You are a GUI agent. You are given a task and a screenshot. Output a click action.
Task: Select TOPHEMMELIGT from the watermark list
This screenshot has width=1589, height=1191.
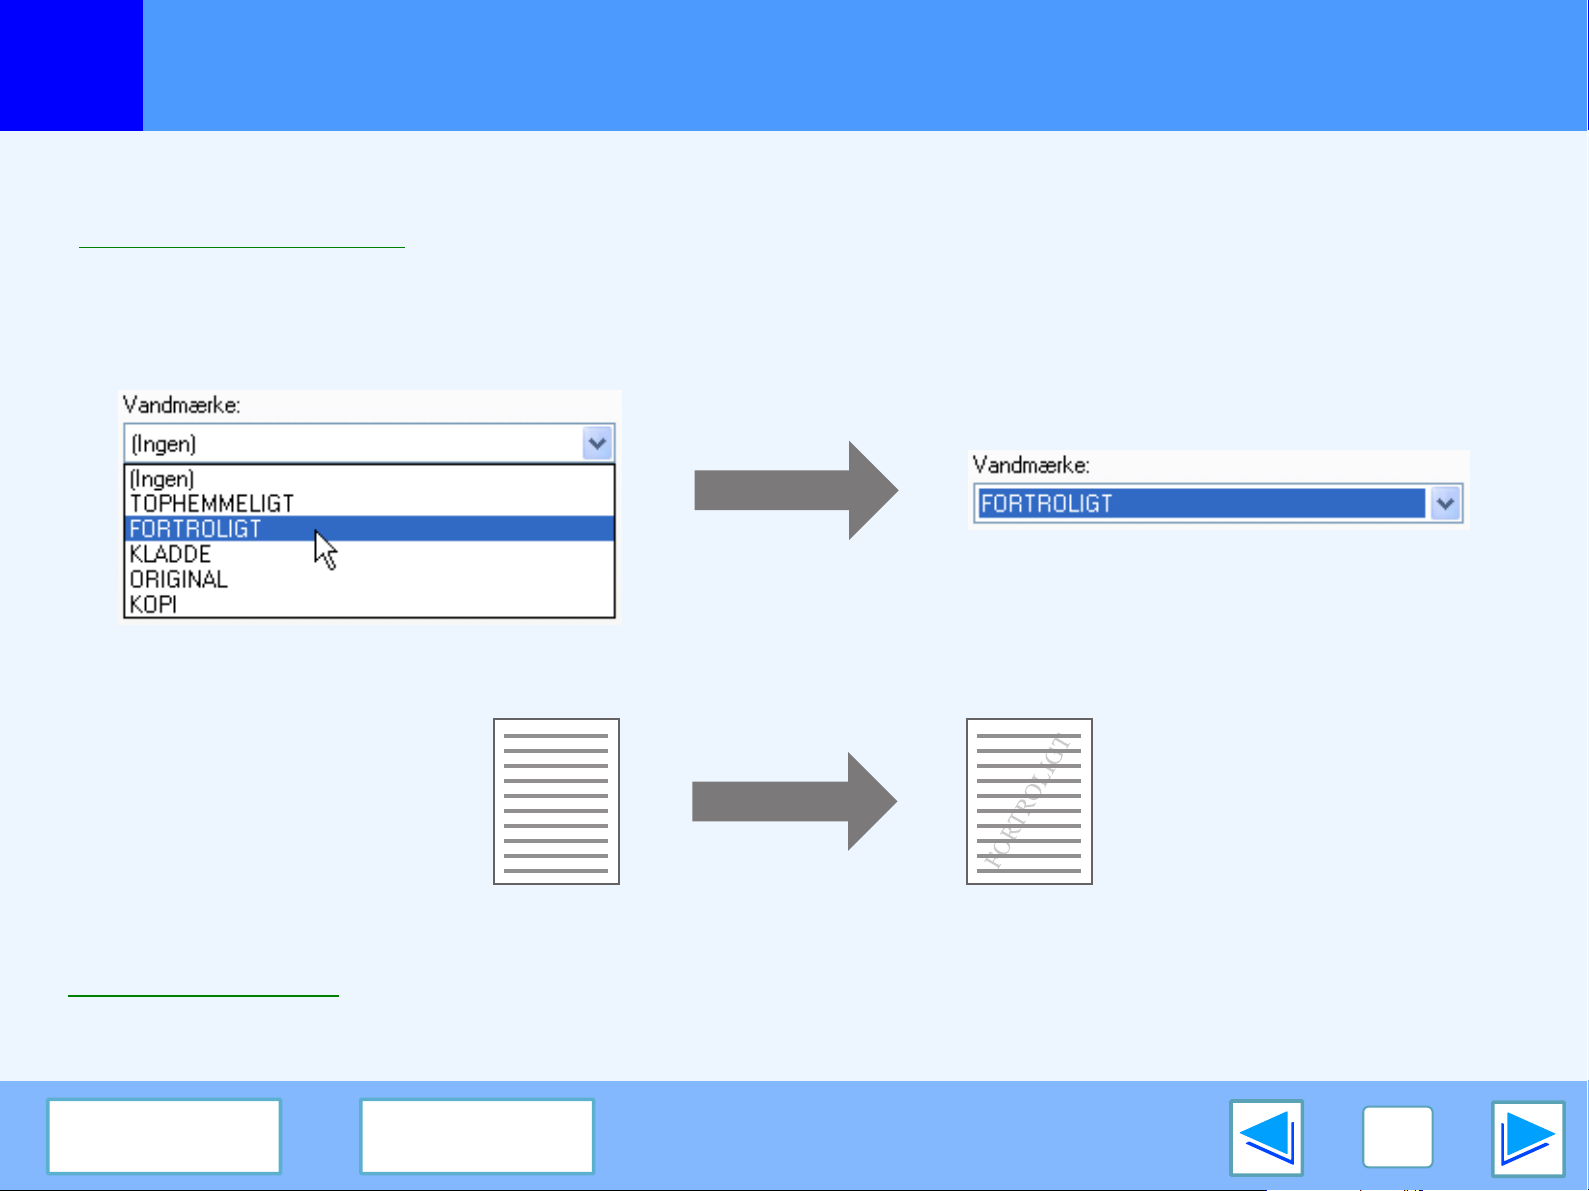(x=212, y=504)
